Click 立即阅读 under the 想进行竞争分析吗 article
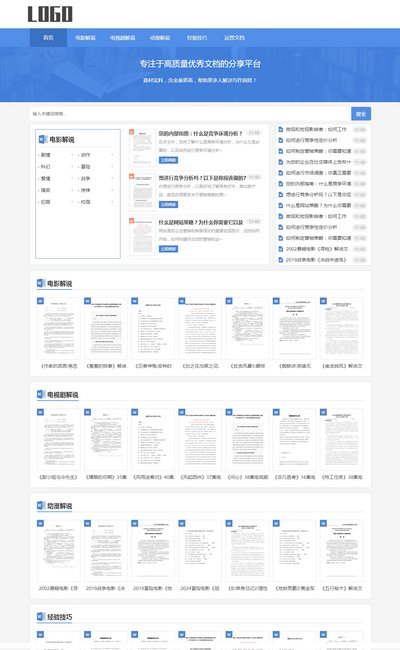 [x=168, y=204]
